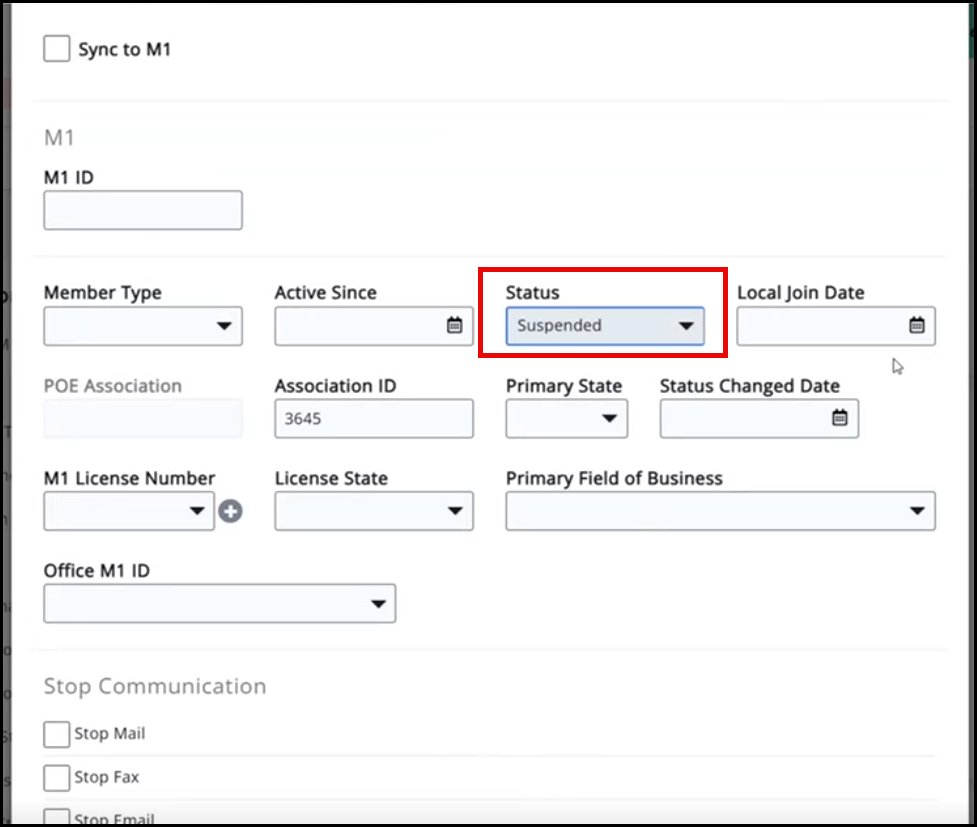Enable the Sync to M1 checkbox
This screenshot has height=827, width=977.
pyautogui.click(x=57, y=48)
